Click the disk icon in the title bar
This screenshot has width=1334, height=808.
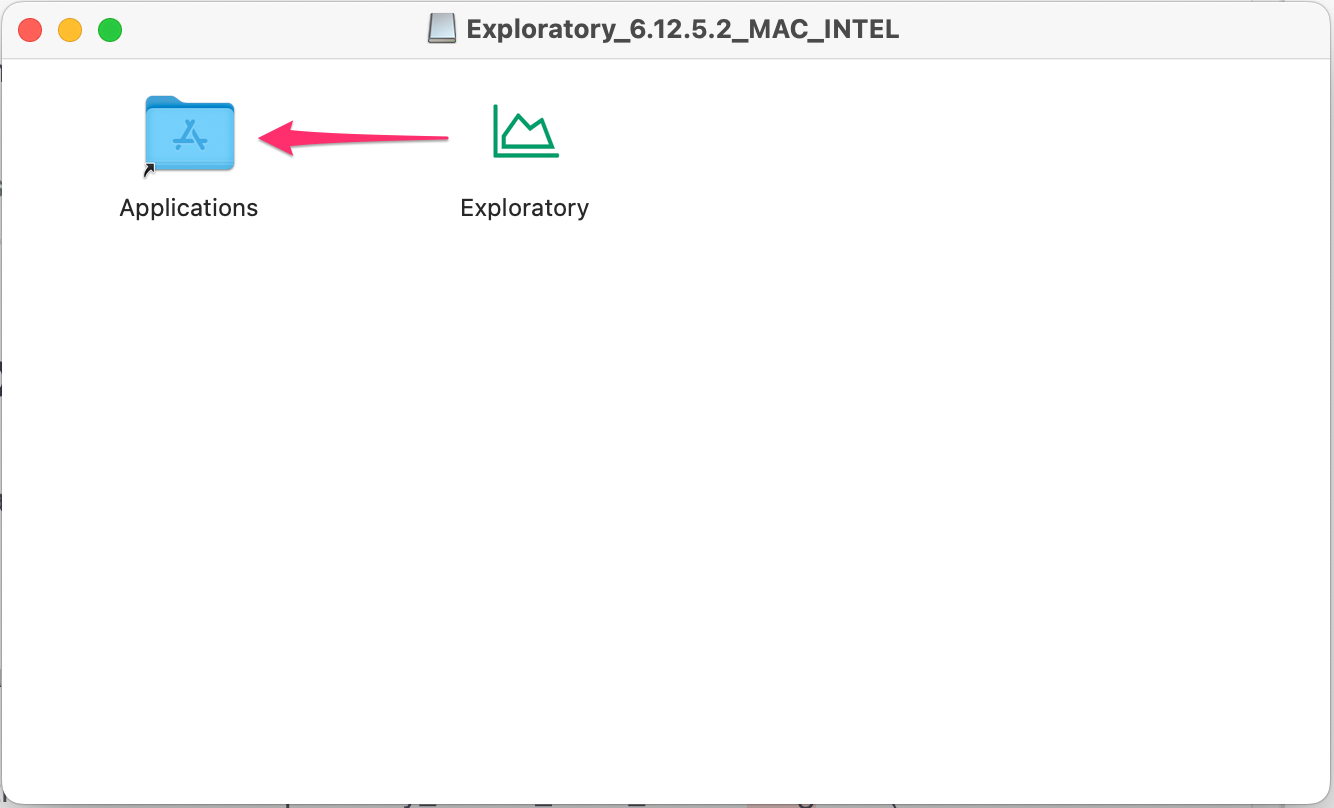441,29
